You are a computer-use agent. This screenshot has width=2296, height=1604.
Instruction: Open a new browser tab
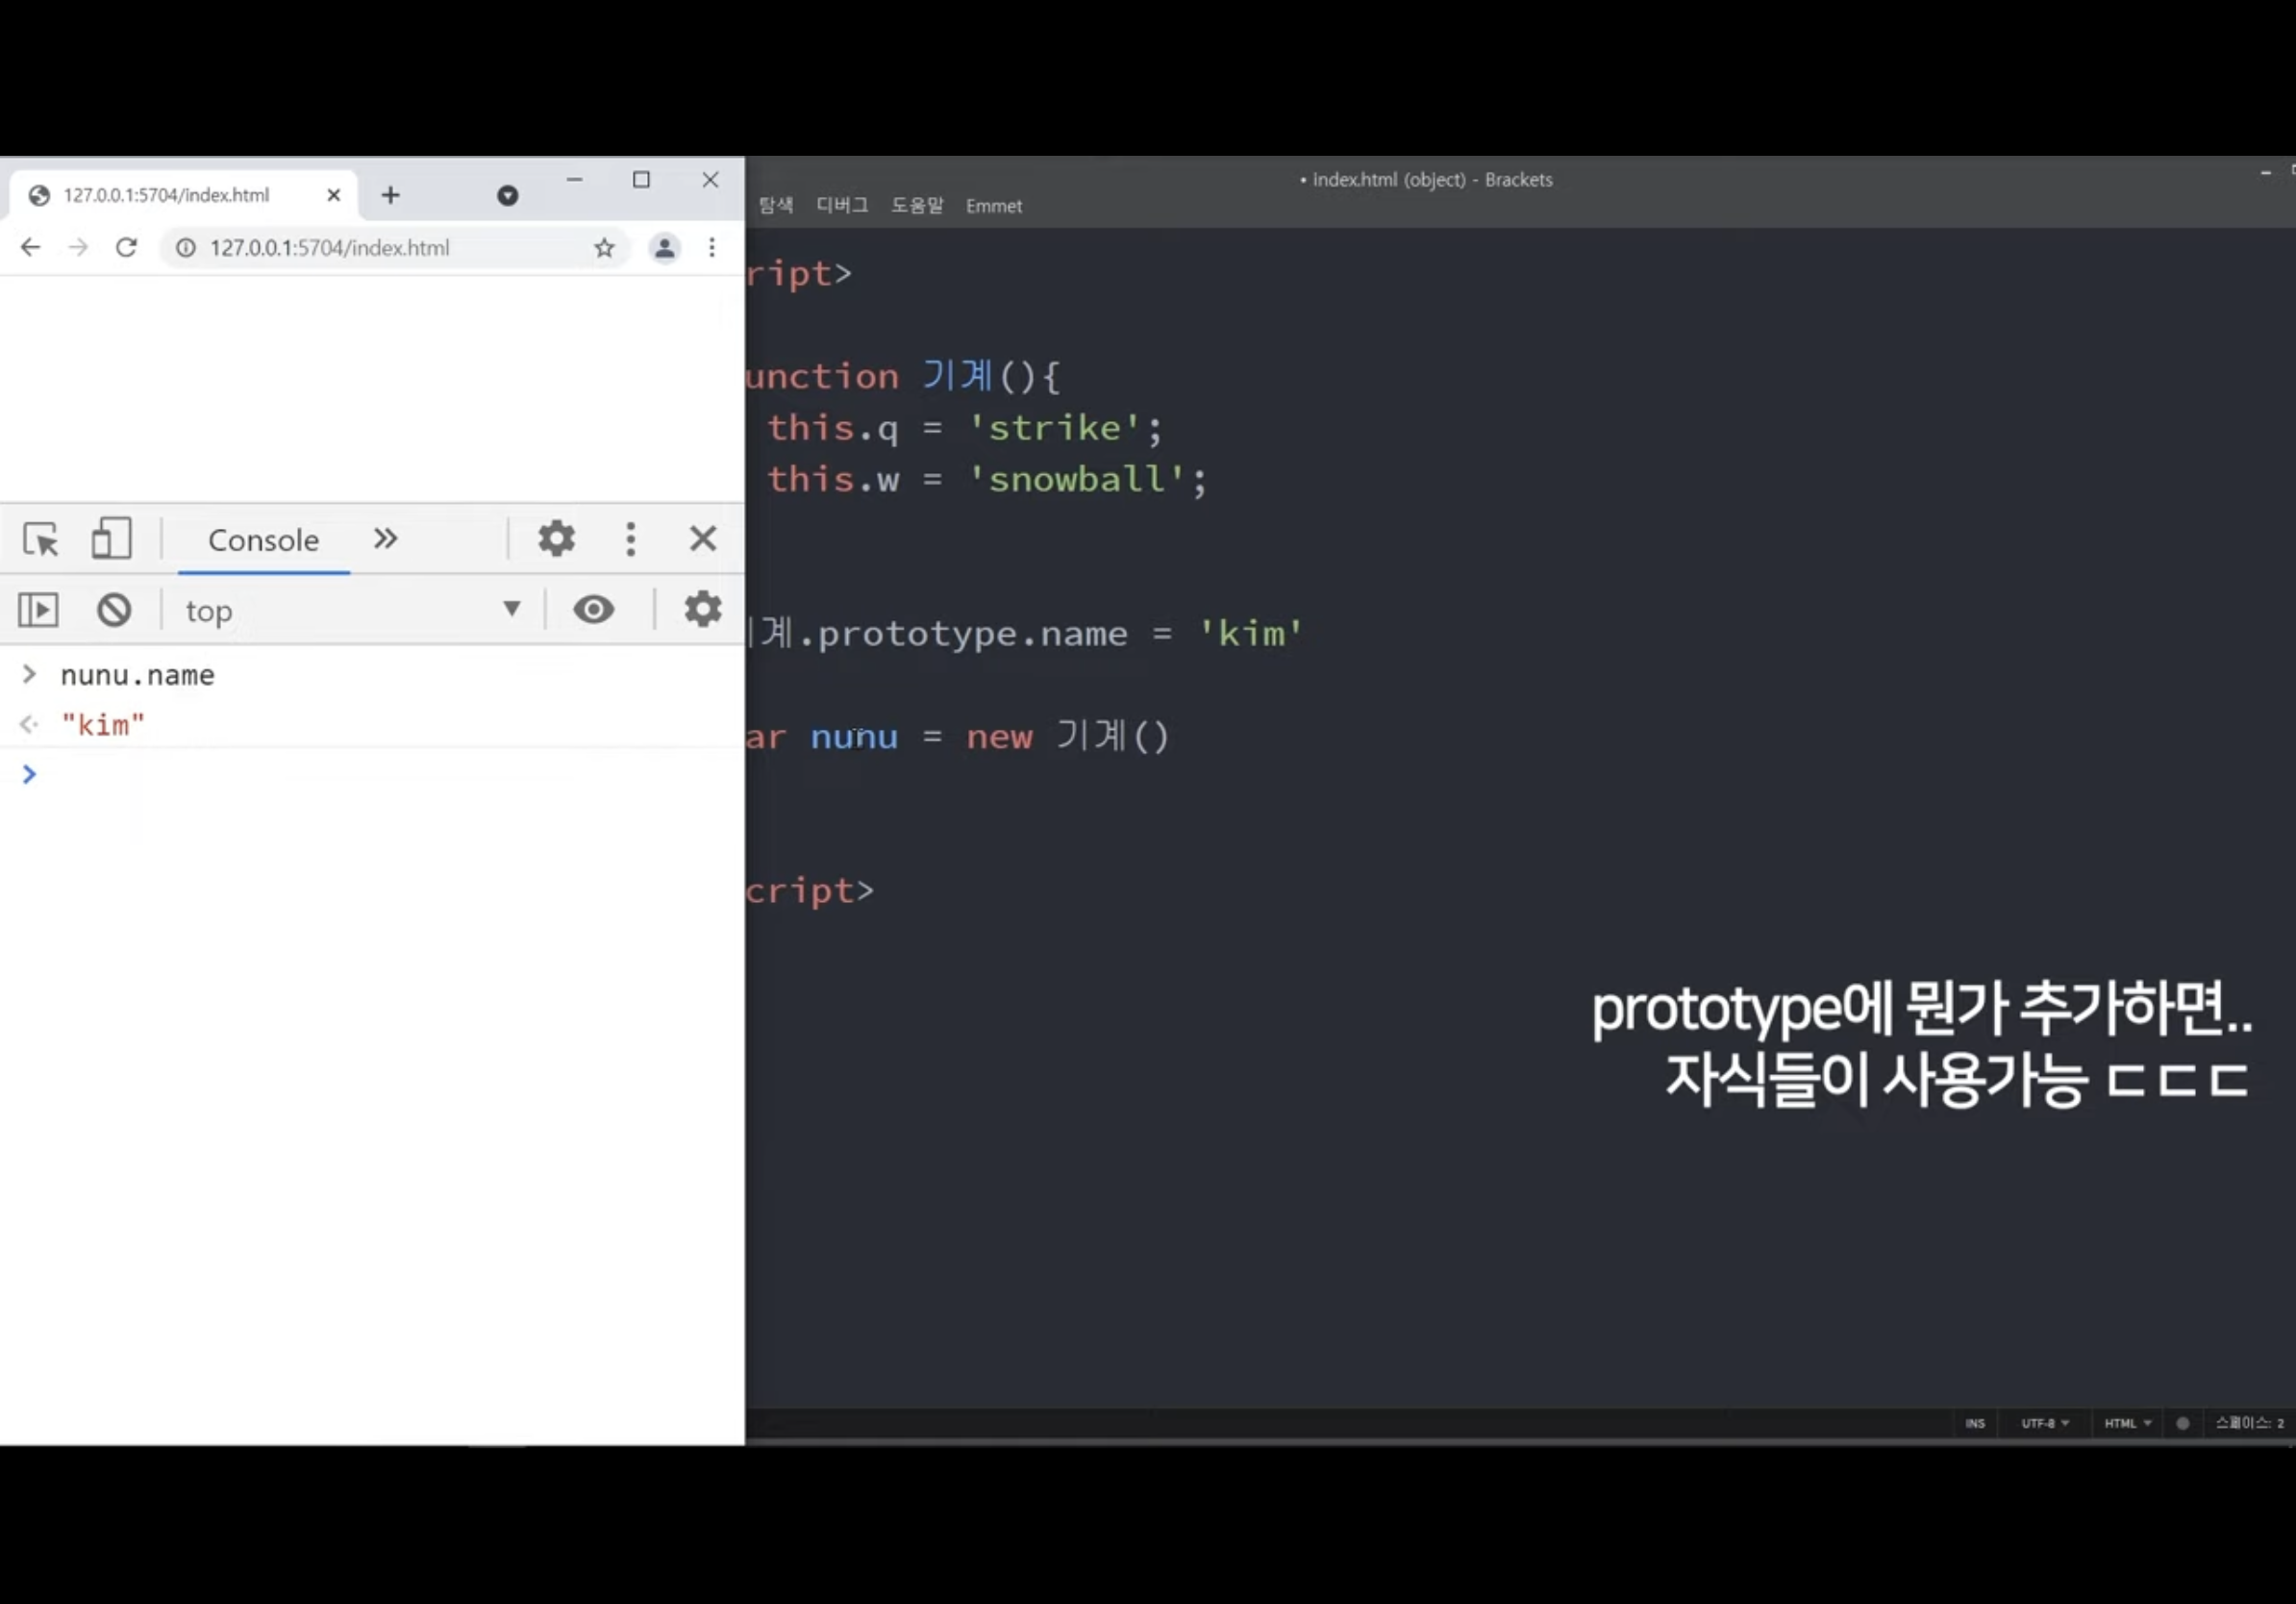tap(390, 195)
